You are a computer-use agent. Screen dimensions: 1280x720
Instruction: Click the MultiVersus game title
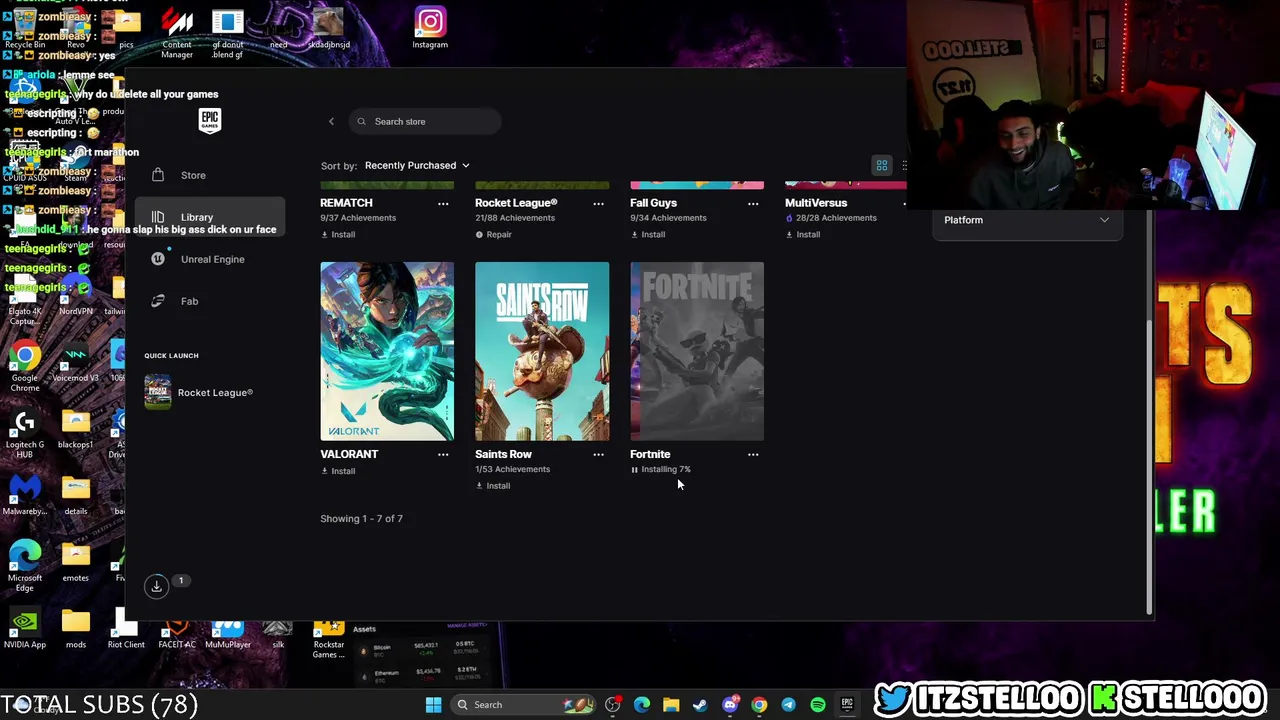(816, 204)
